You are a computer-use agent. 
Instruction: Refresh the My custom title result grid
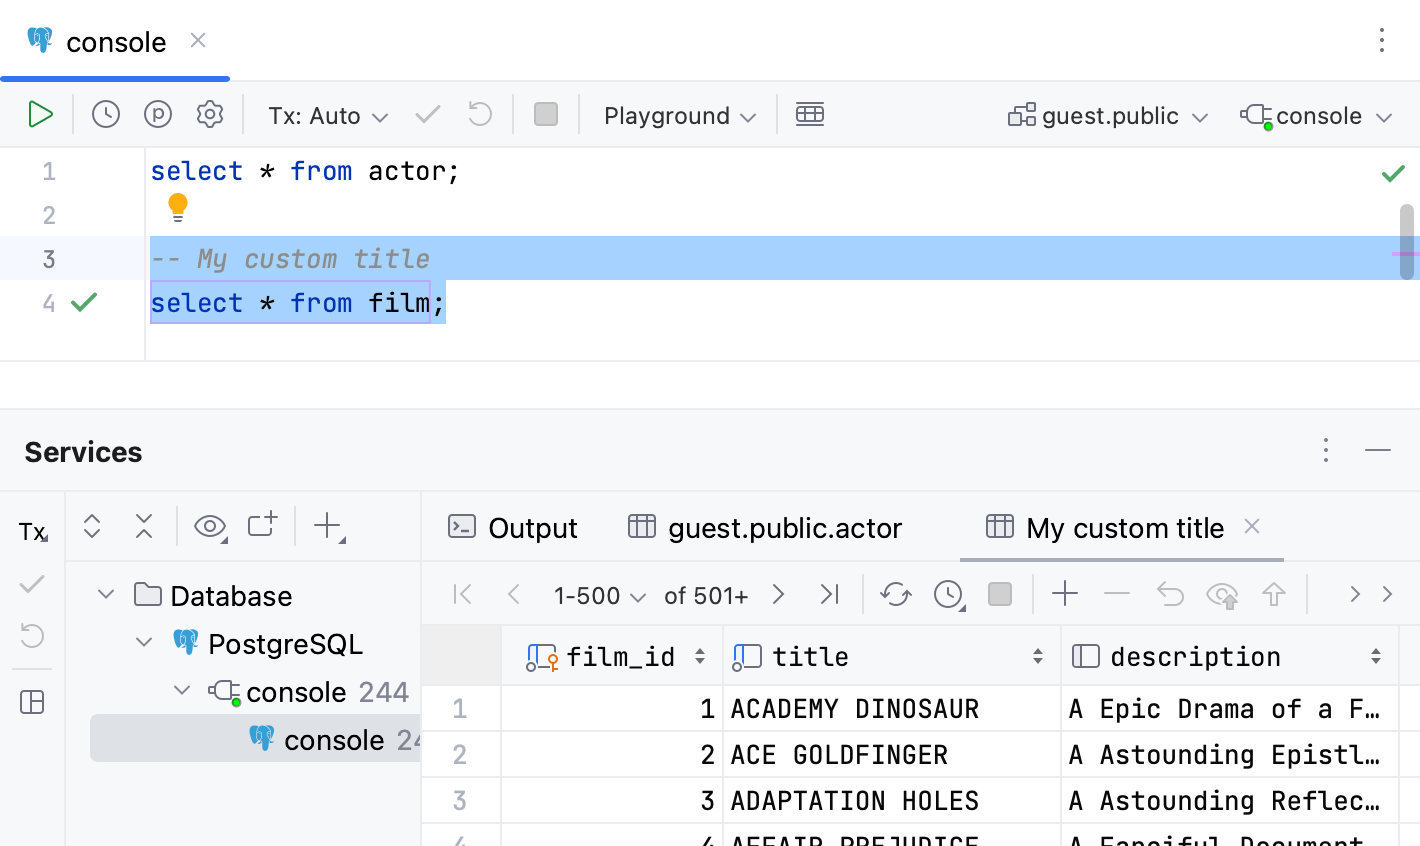click(895, 594)
